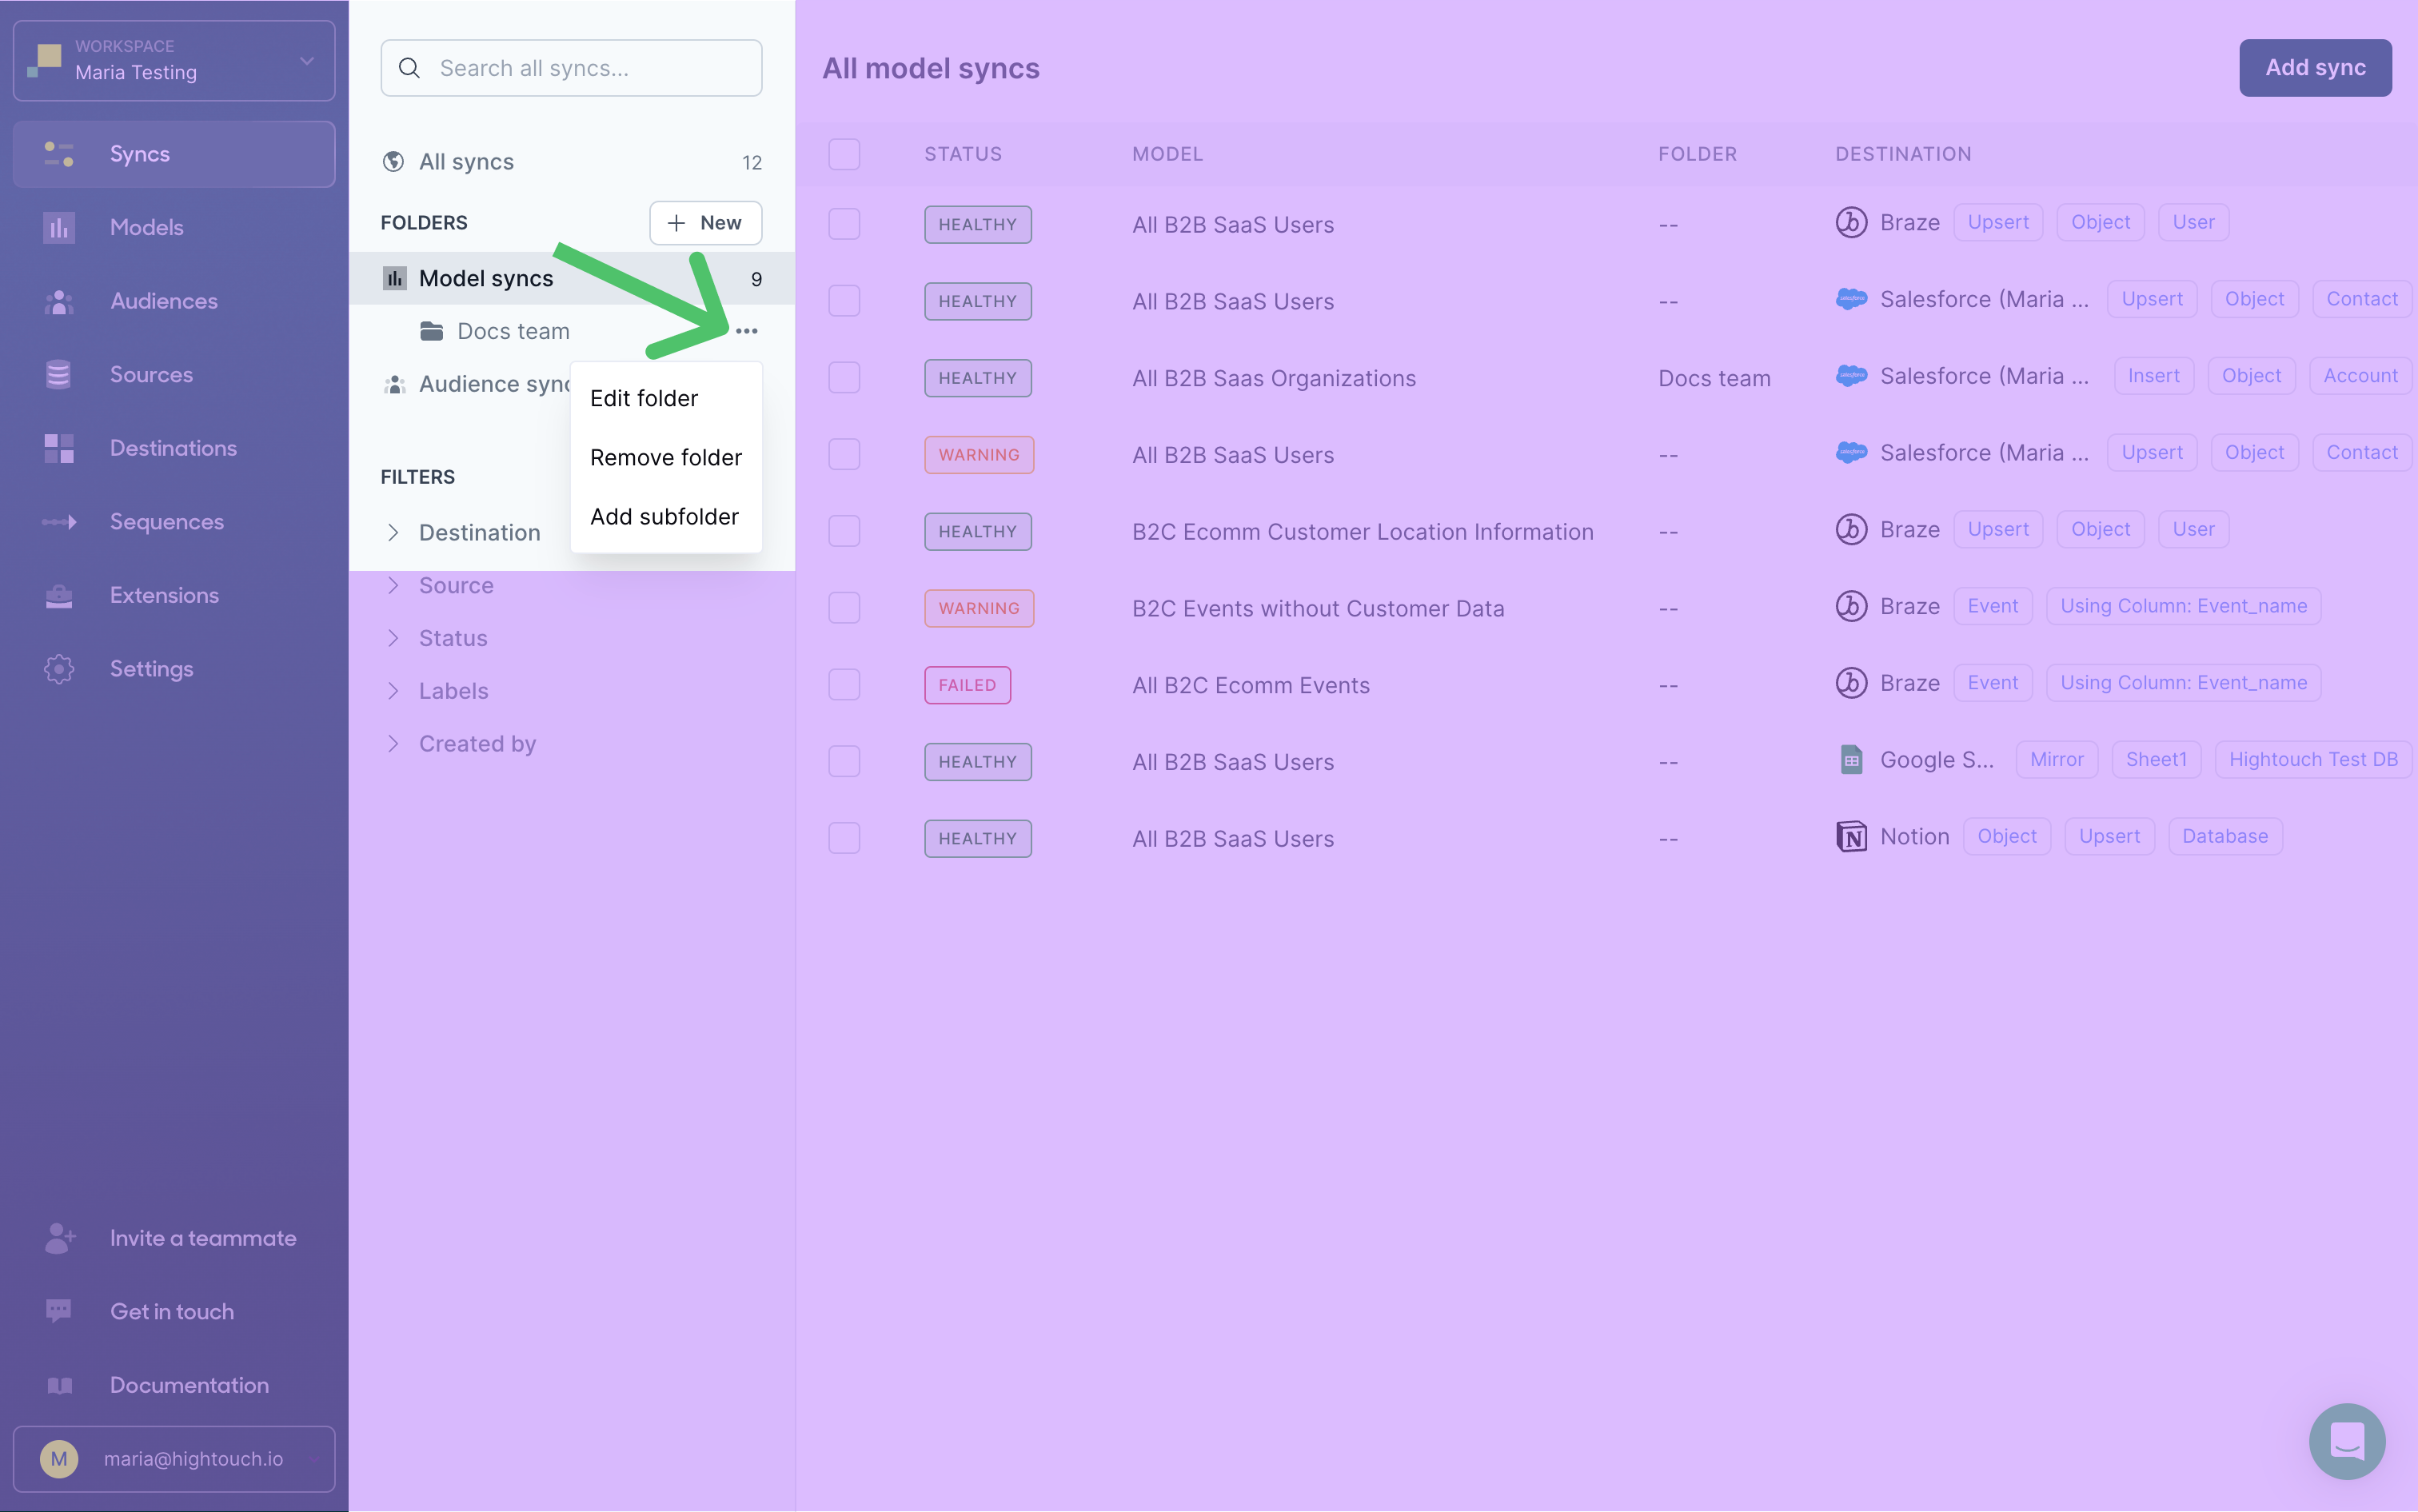Click the Sheet1 tag

2156,759
